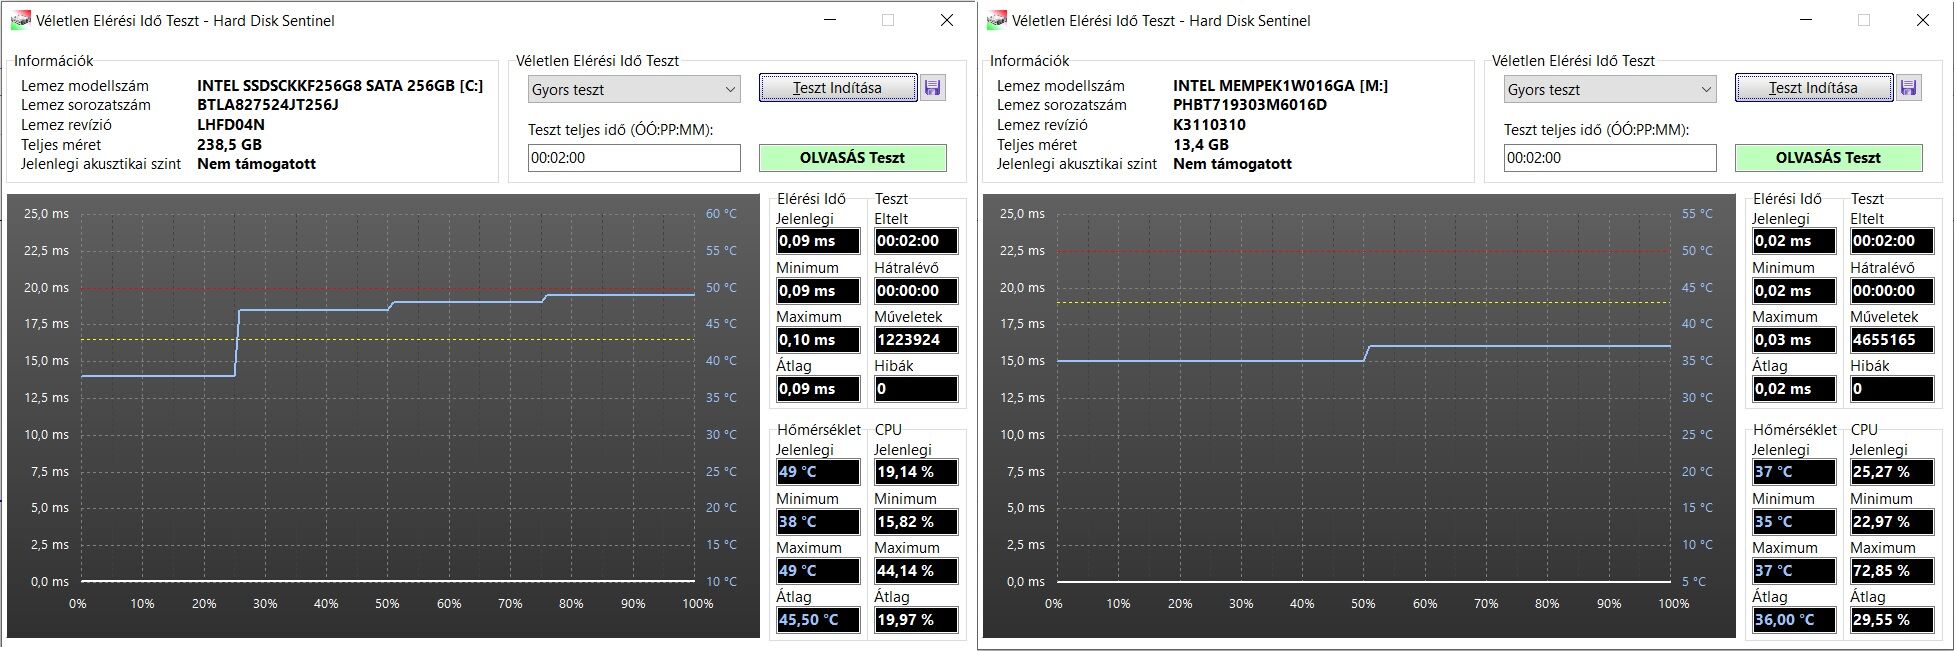Screen dimensions: 1957x651
Task: Click average temperature value 36,00 °C
Action: 1794,620
